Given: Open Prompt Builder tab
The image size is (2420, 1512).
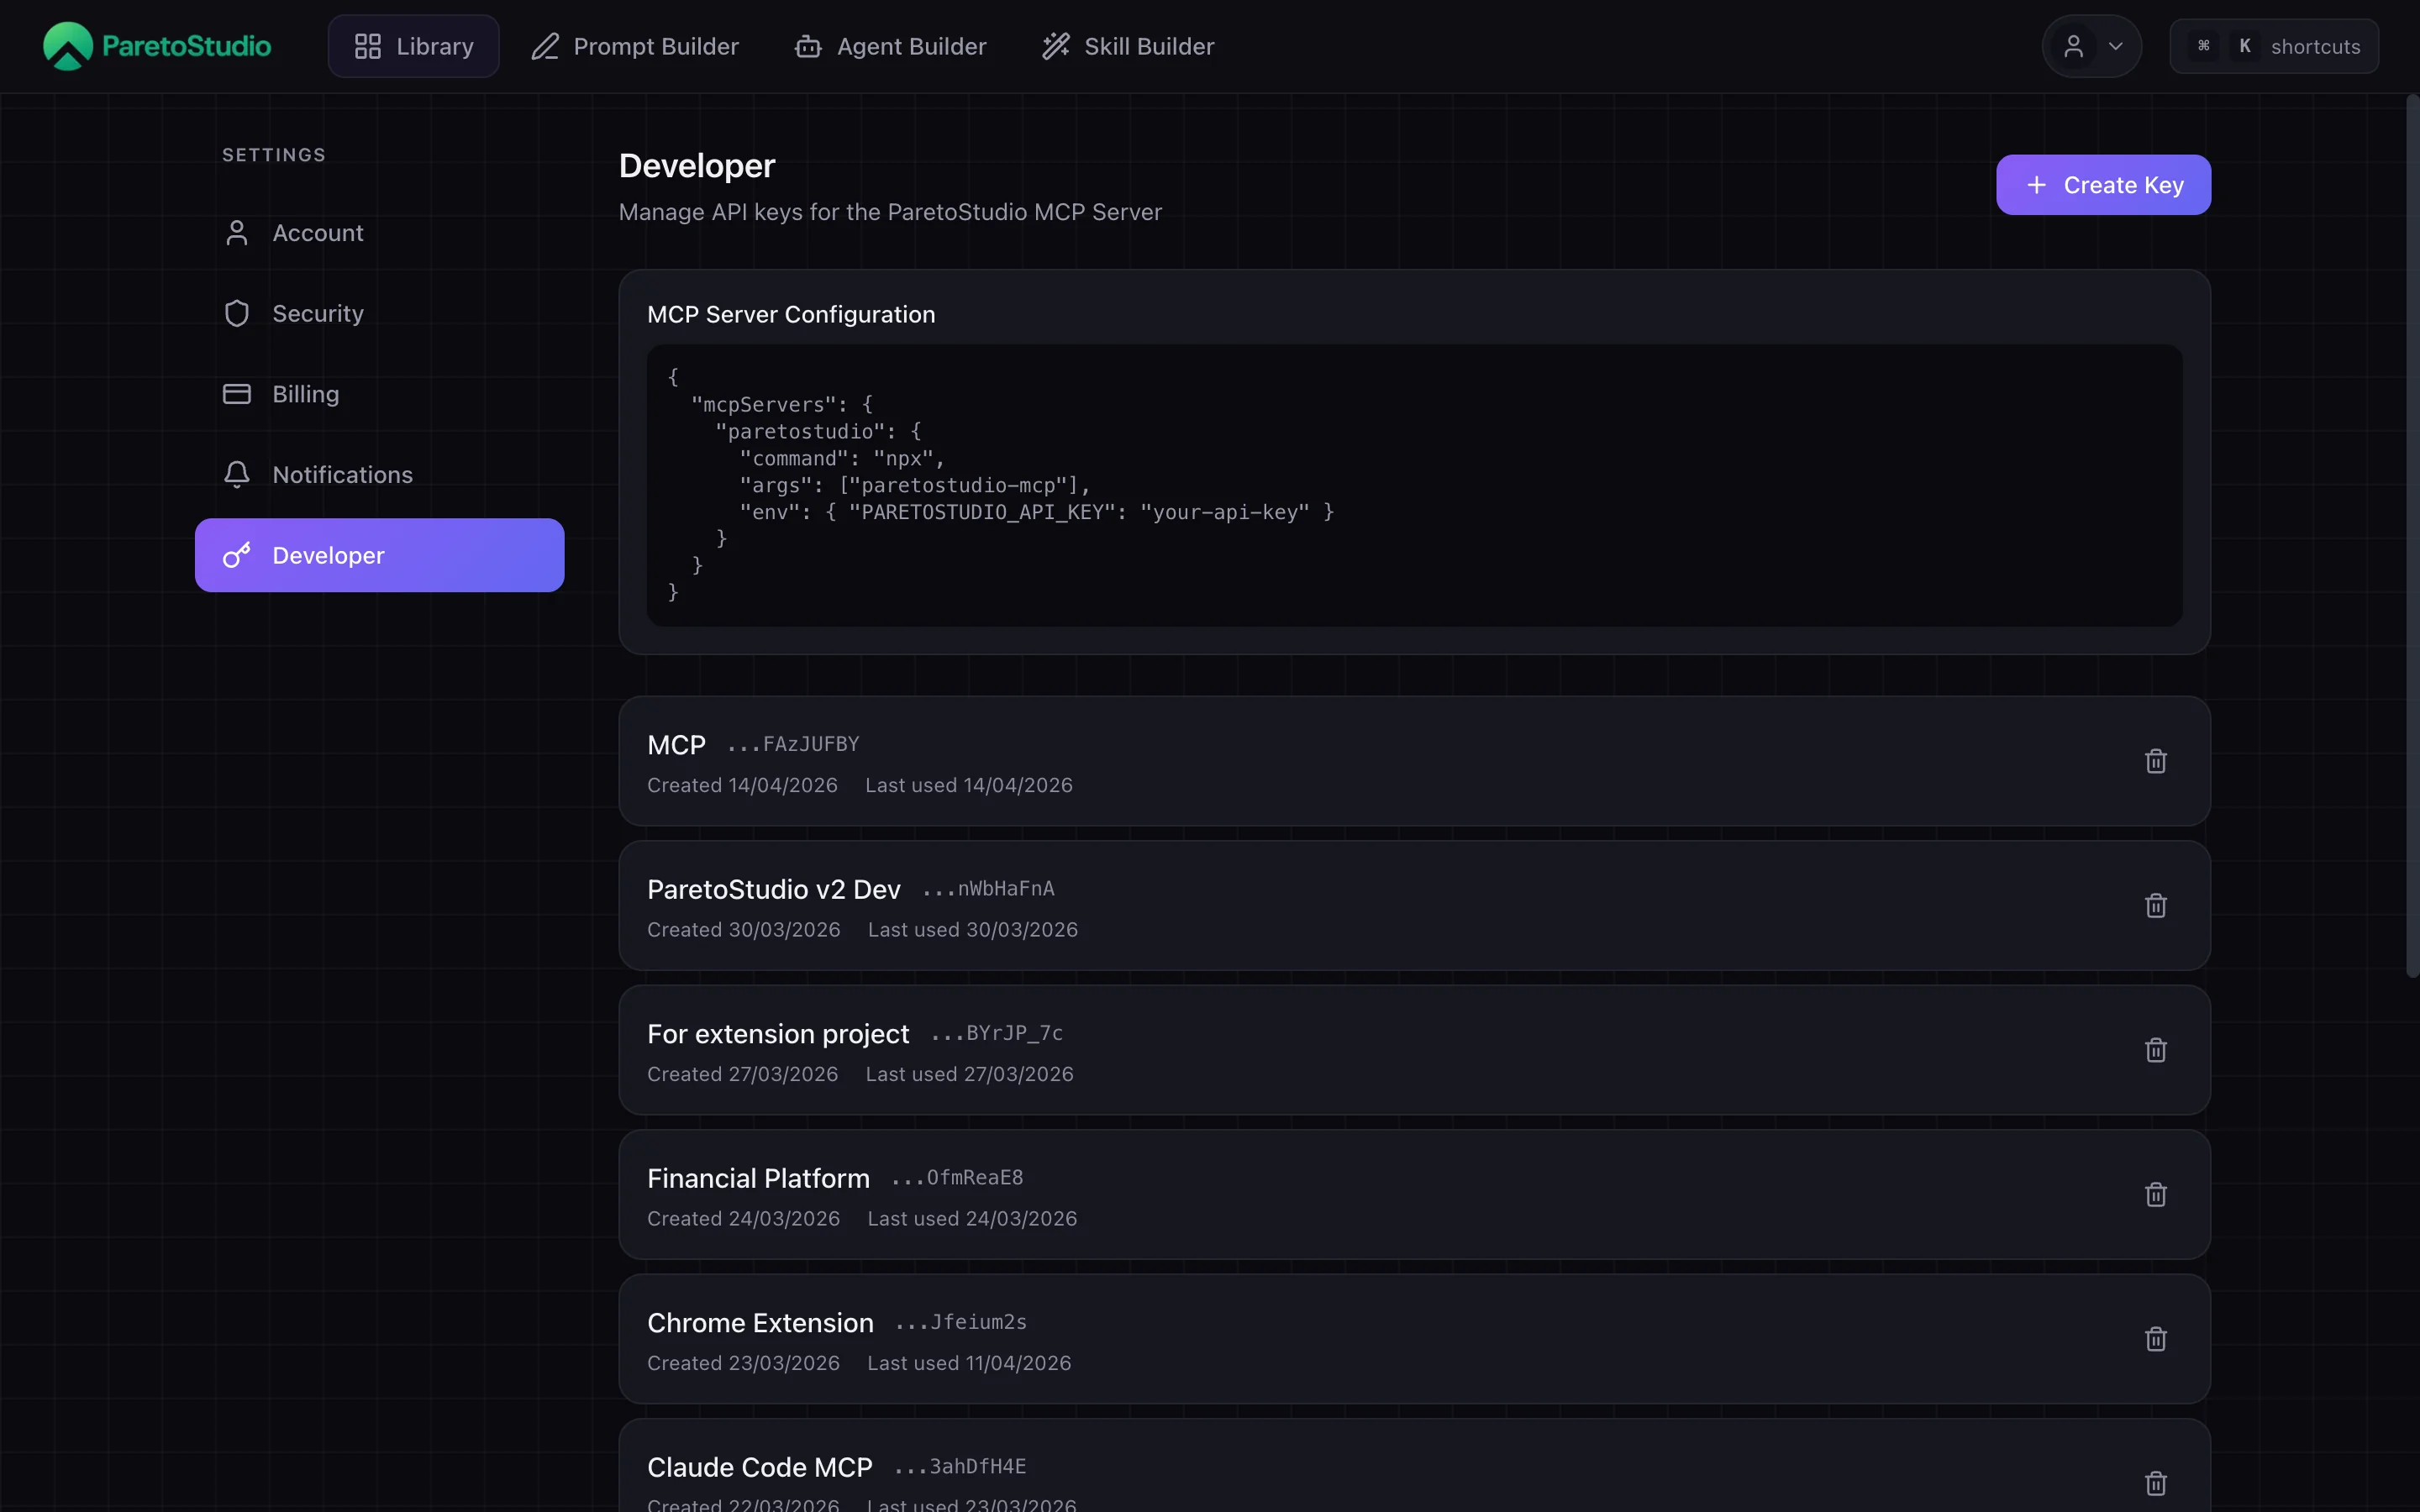Looking at the screenshot, I should coord(635,46).
